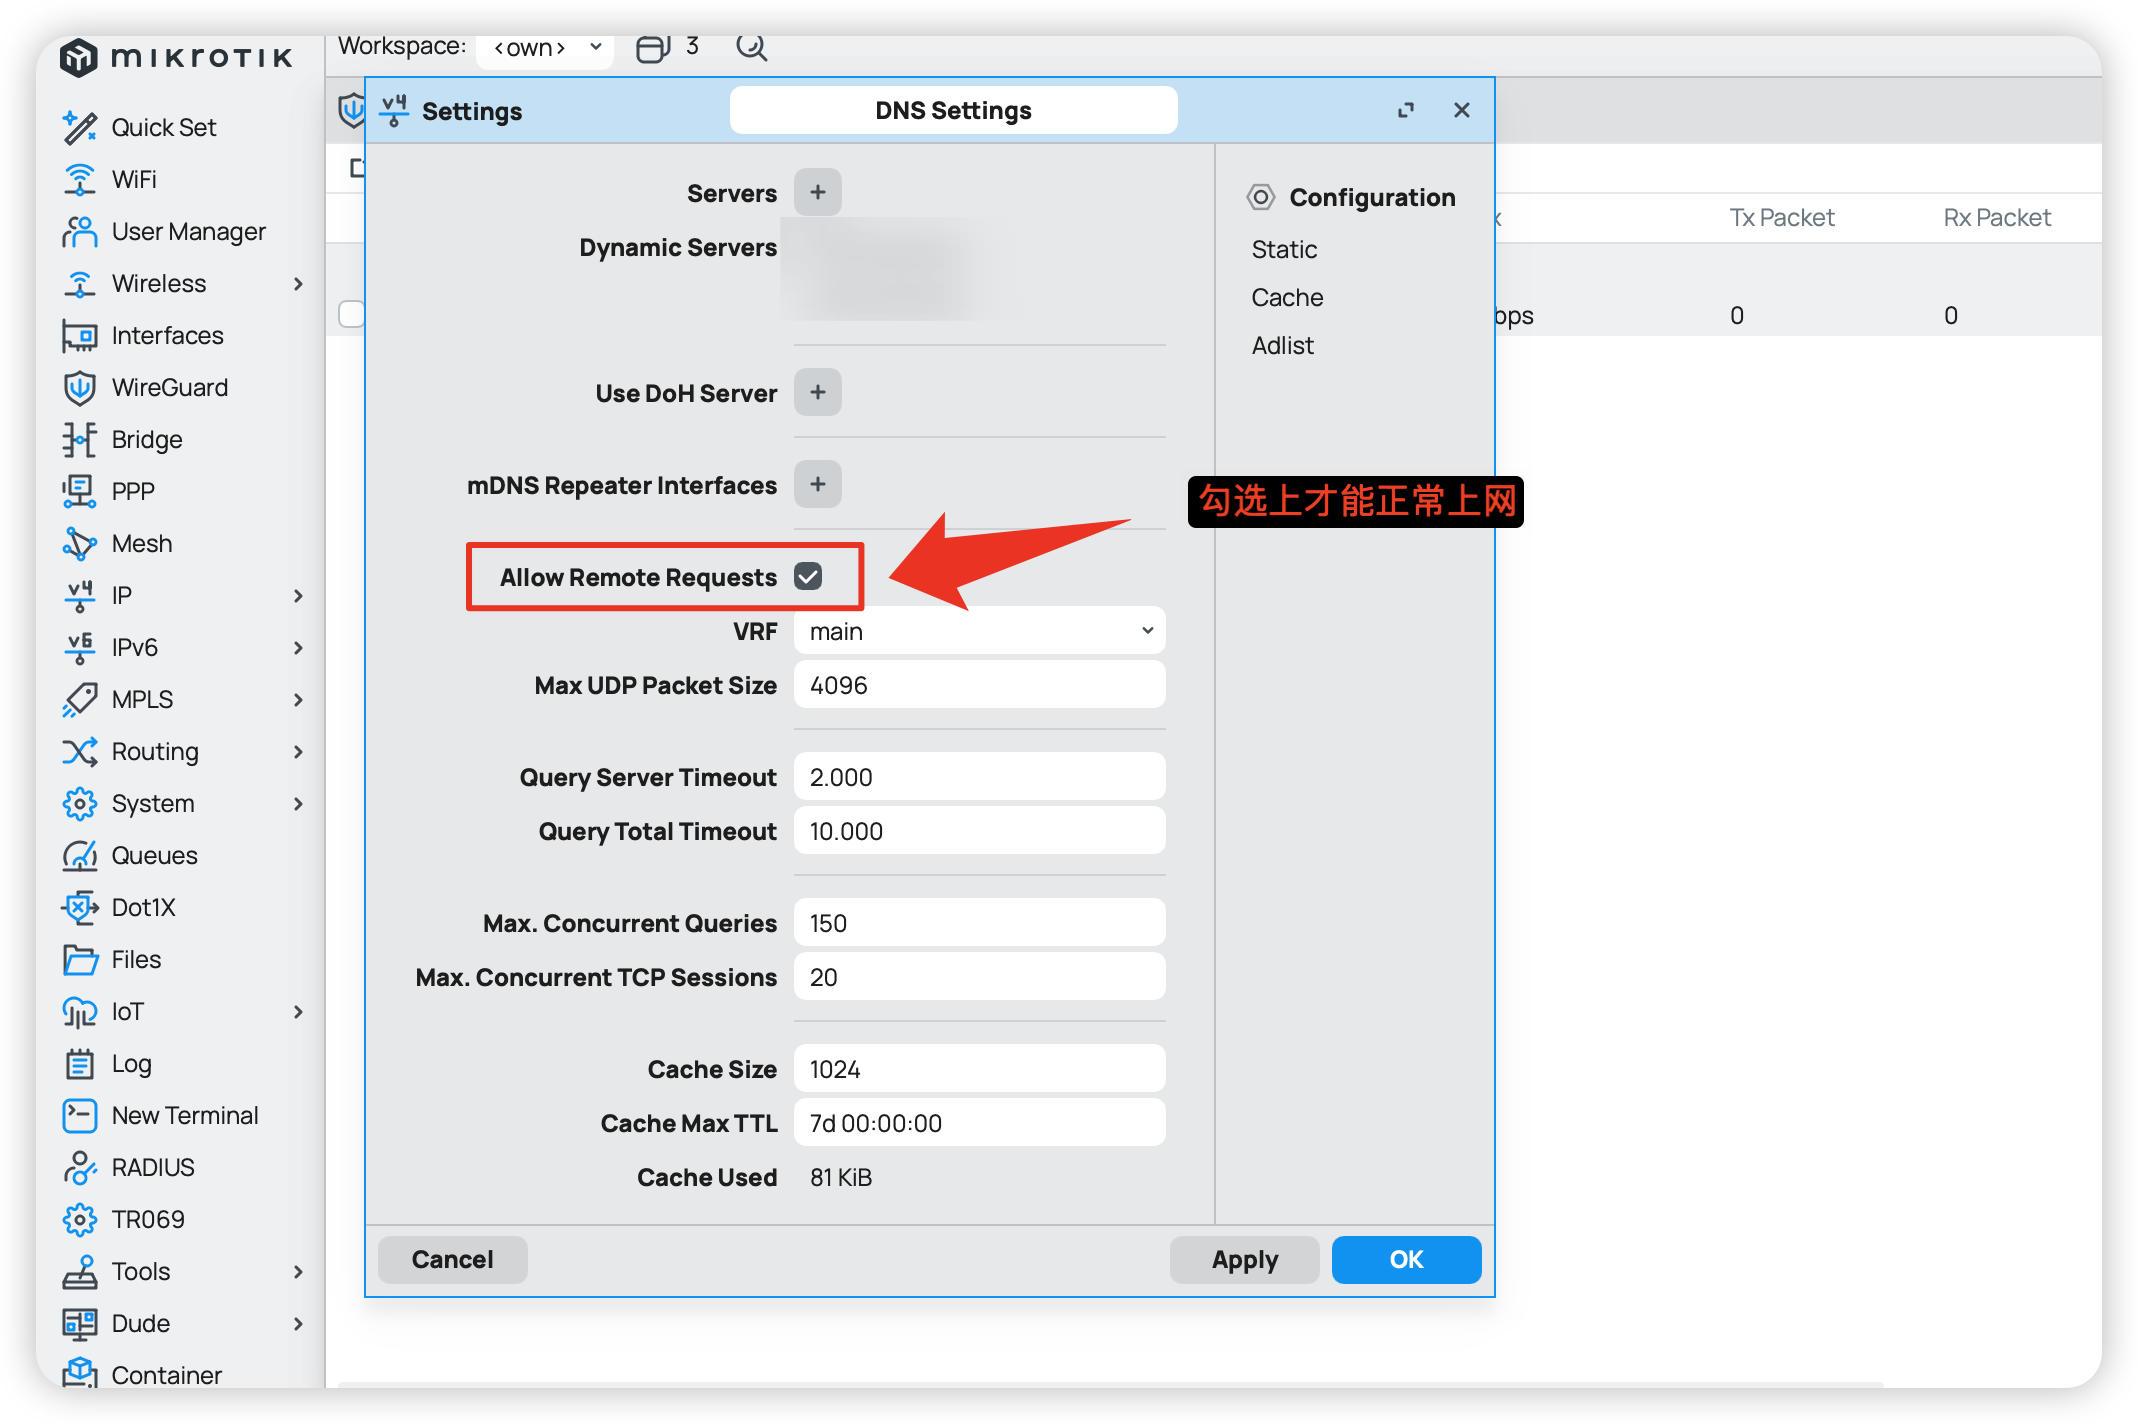Screen dimensions: 2138x1424
Task: Open Quick Set wand icon
Action: coord(80,127)
